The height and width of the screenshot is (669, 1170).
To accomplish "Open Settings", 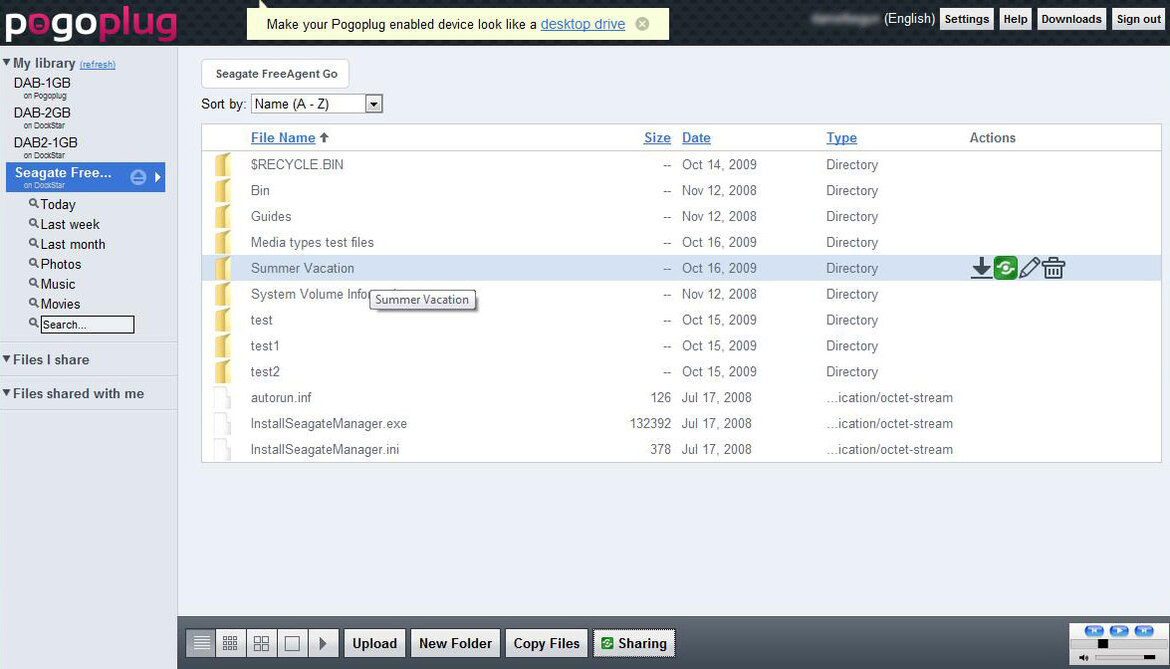I will point(966,19).
